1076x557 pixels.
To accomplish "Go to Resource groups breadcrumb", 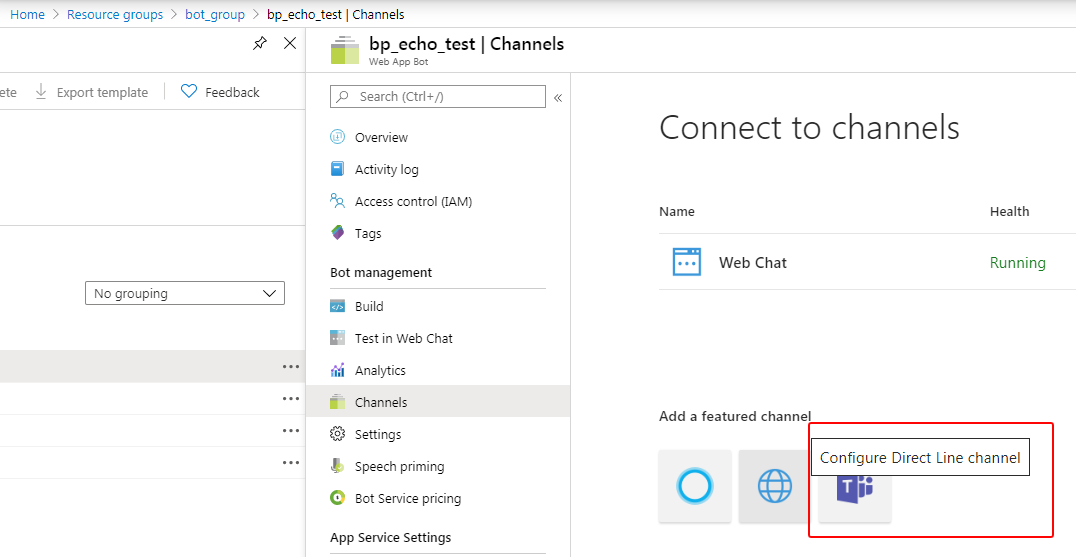I will click(x=115, y=14).
